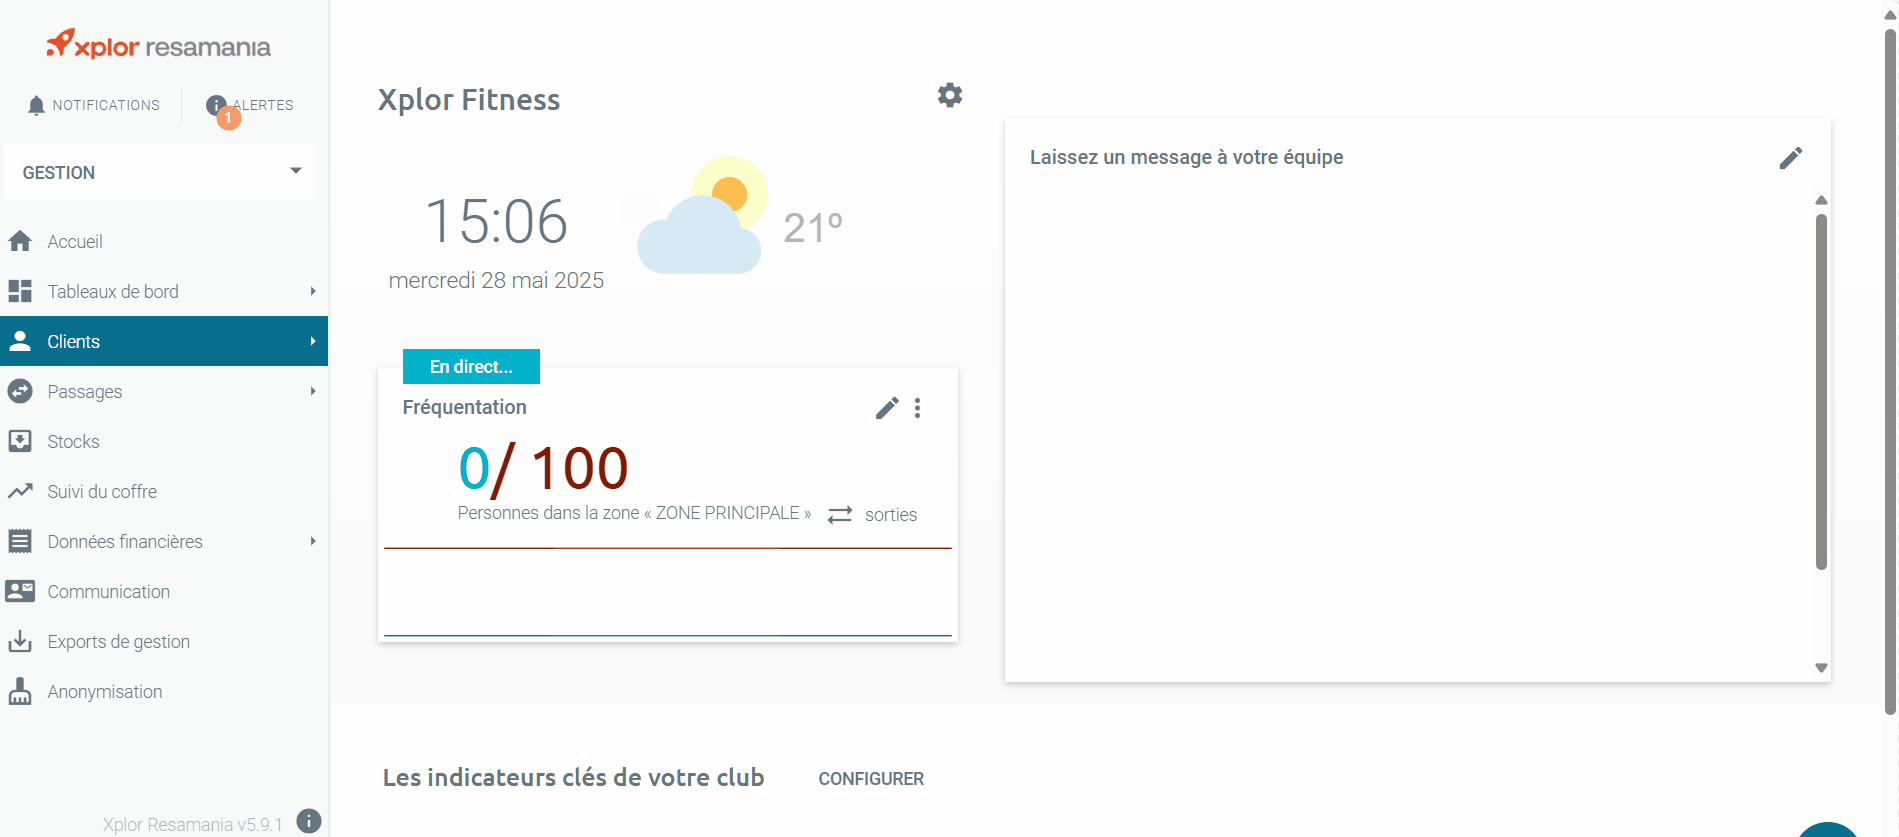Click the Suivi du coffre trend icon

coord(20,491)
